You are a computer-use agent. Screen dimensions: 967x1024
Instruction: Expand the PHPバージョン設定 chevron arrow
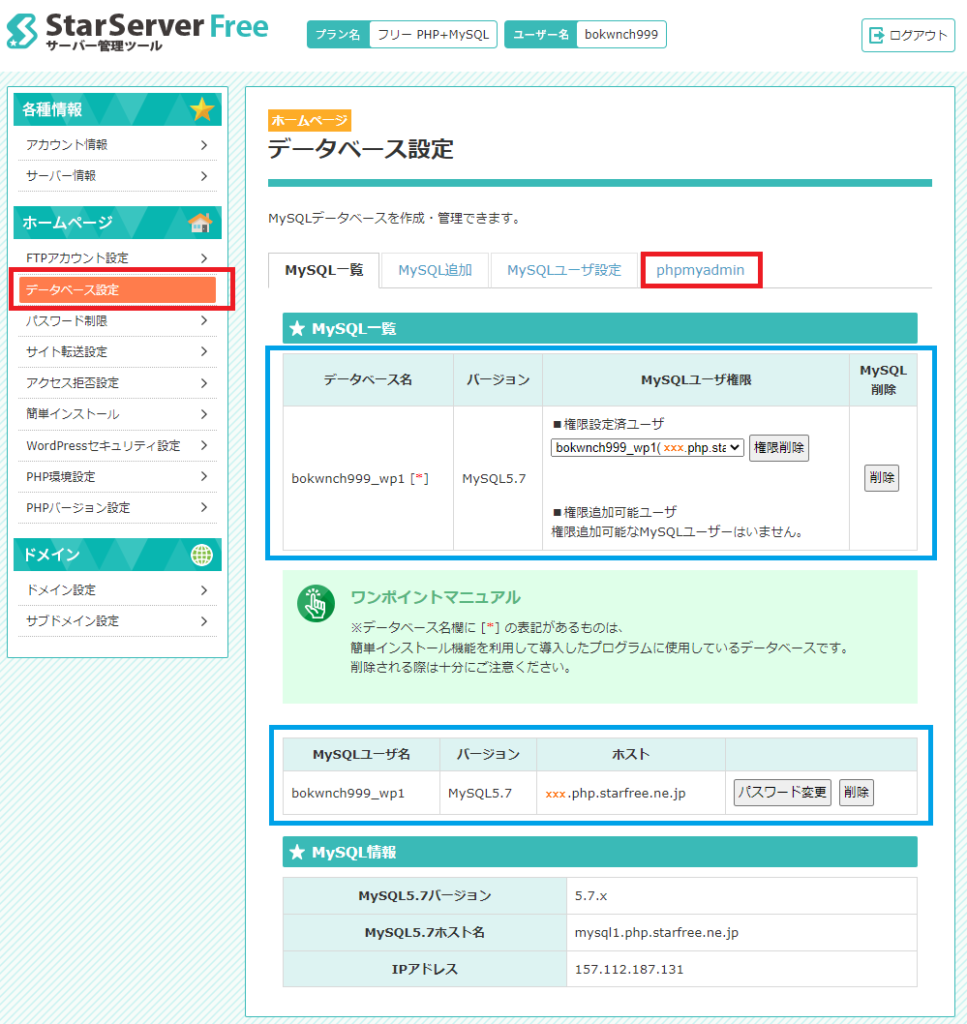point(204,507)
